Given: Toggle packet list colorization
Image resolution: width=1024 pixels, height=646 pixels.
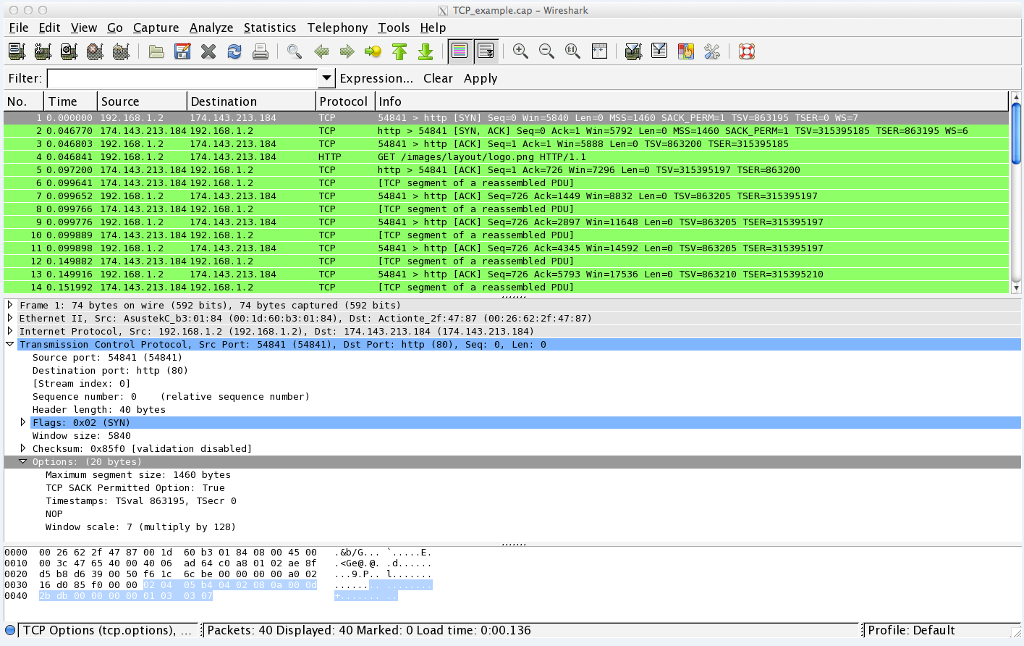Looking at the screenshot, I should click(x=459, y=52).
